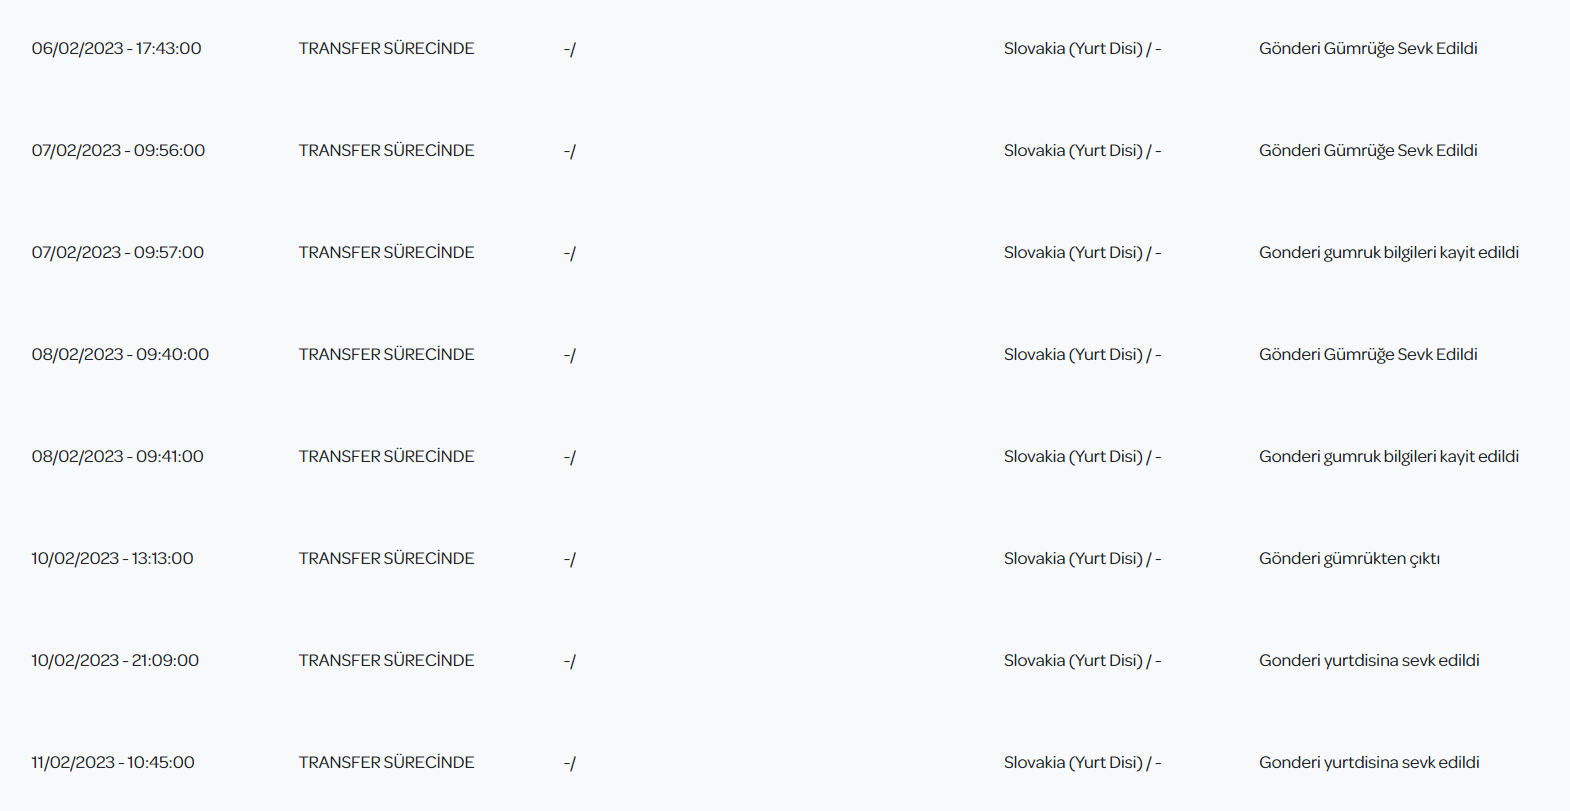
Task: Select the 10/02/2023 - 13:13:00 date entry
Action: 112,558
